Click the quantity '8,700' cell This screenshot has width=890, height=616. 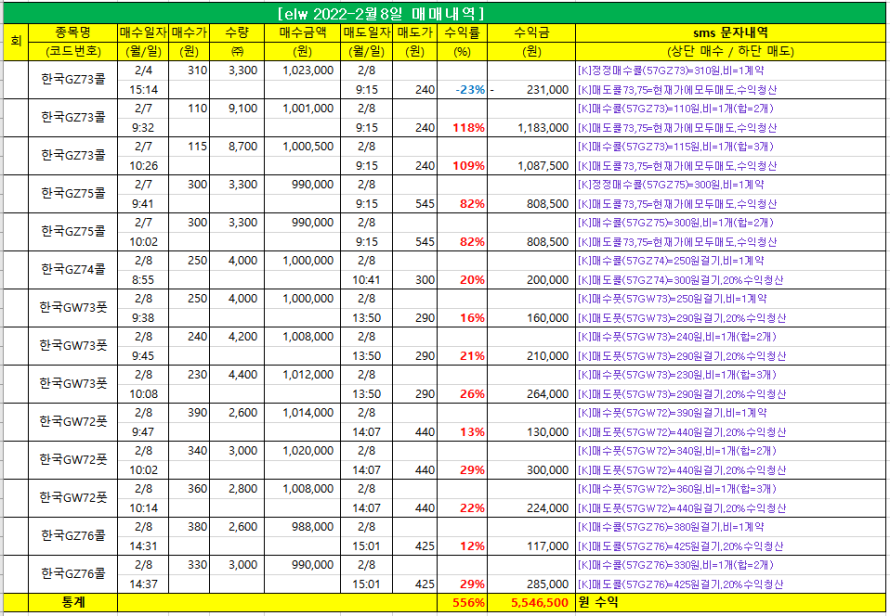[x=237, y=146]
